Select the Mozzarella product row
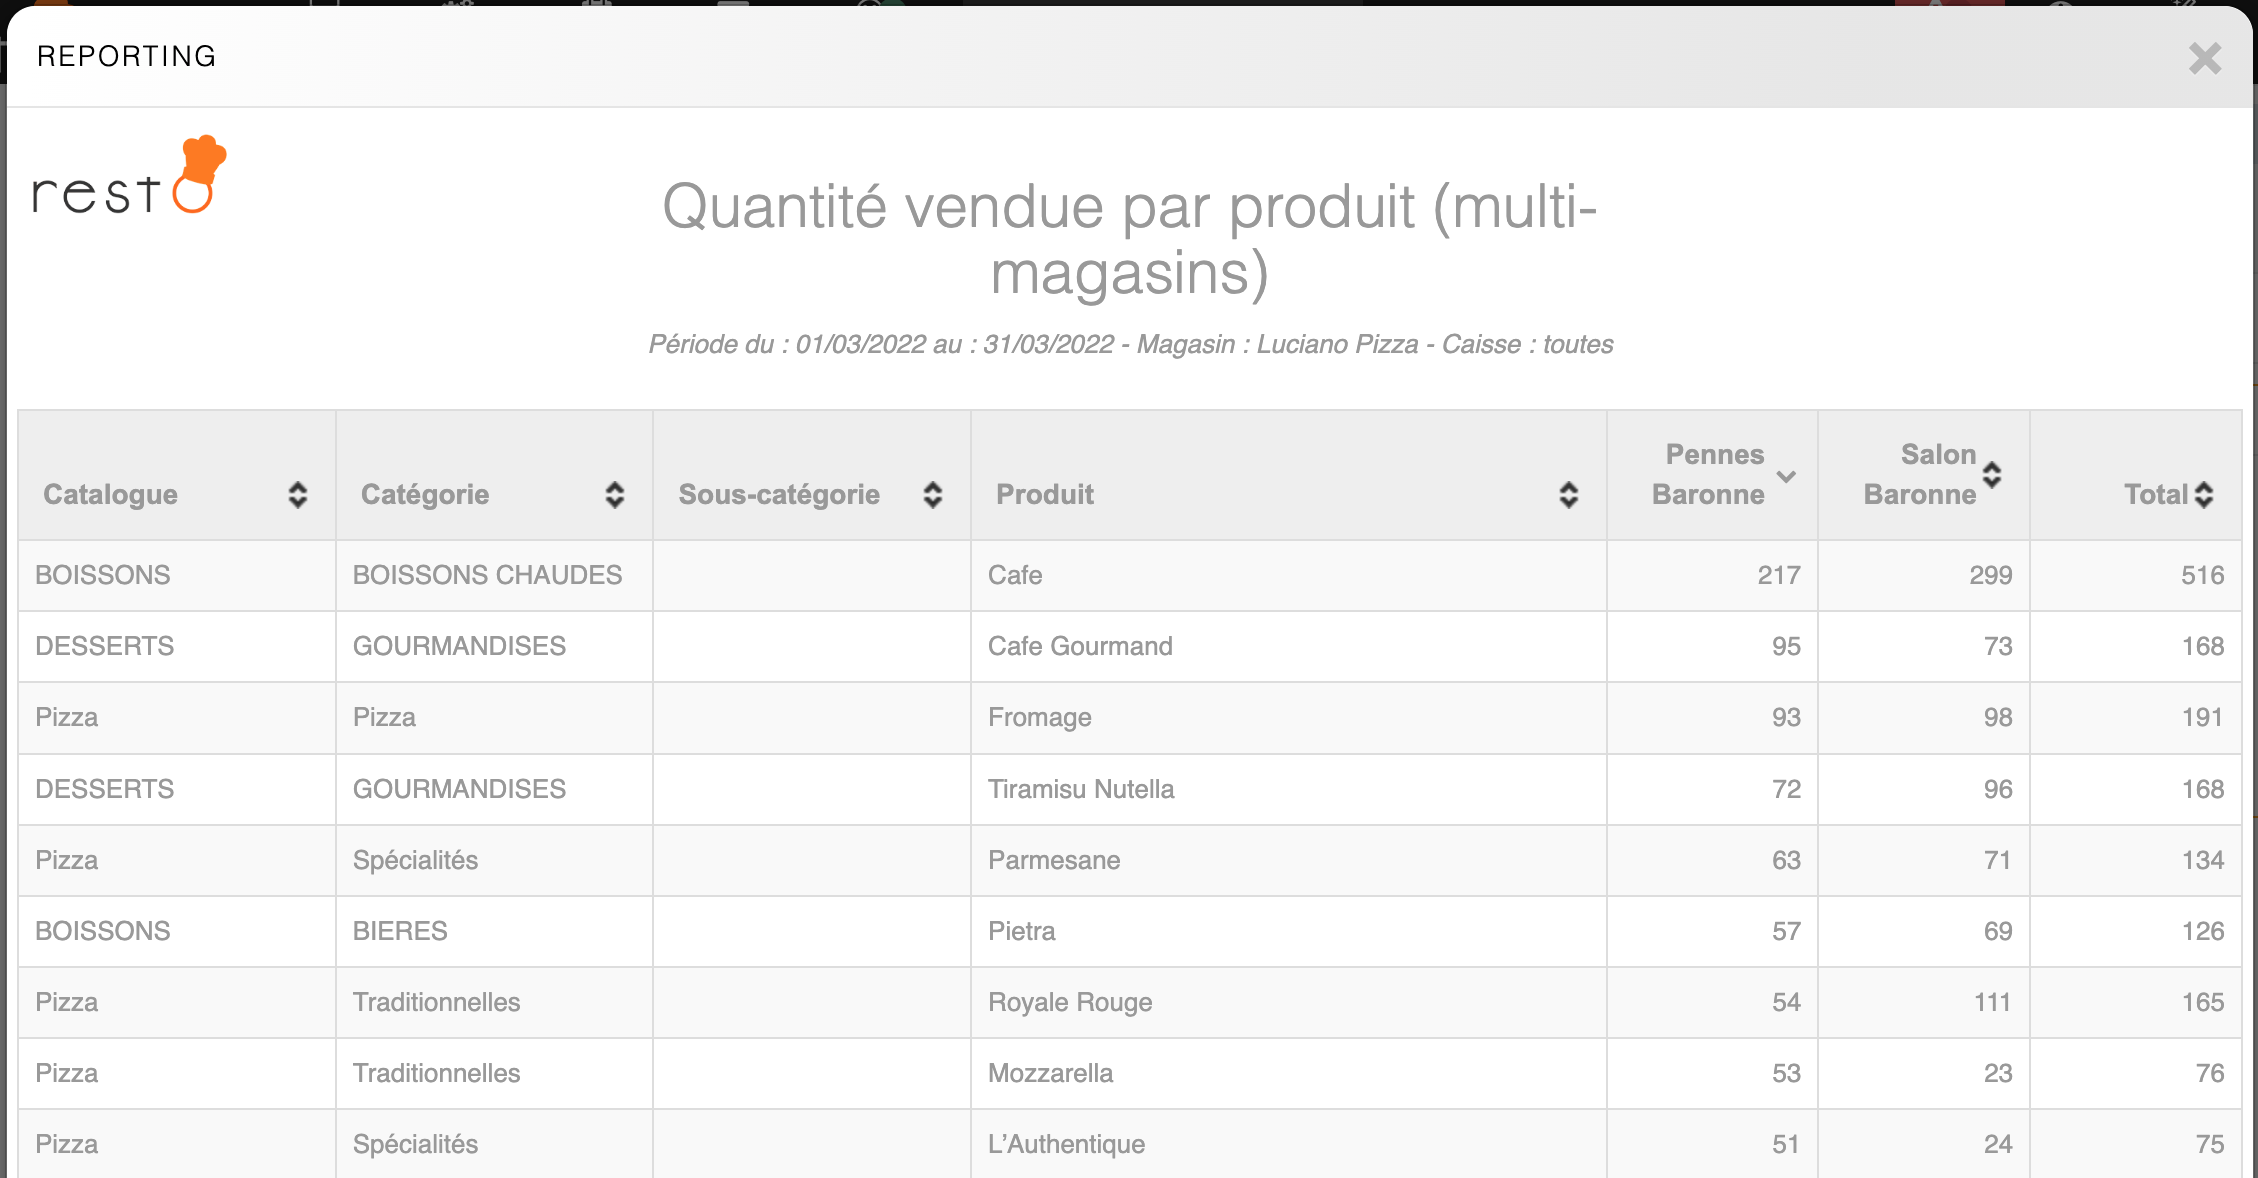 tap(1050, 1073)
